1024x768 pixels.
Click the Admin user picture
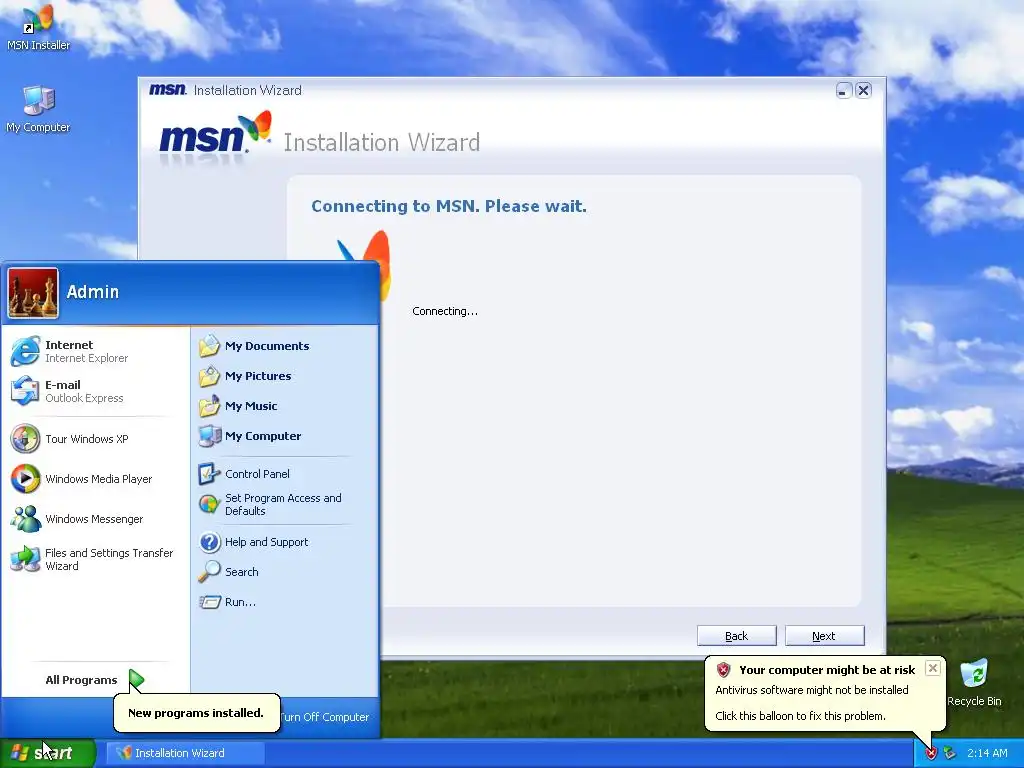33,293
